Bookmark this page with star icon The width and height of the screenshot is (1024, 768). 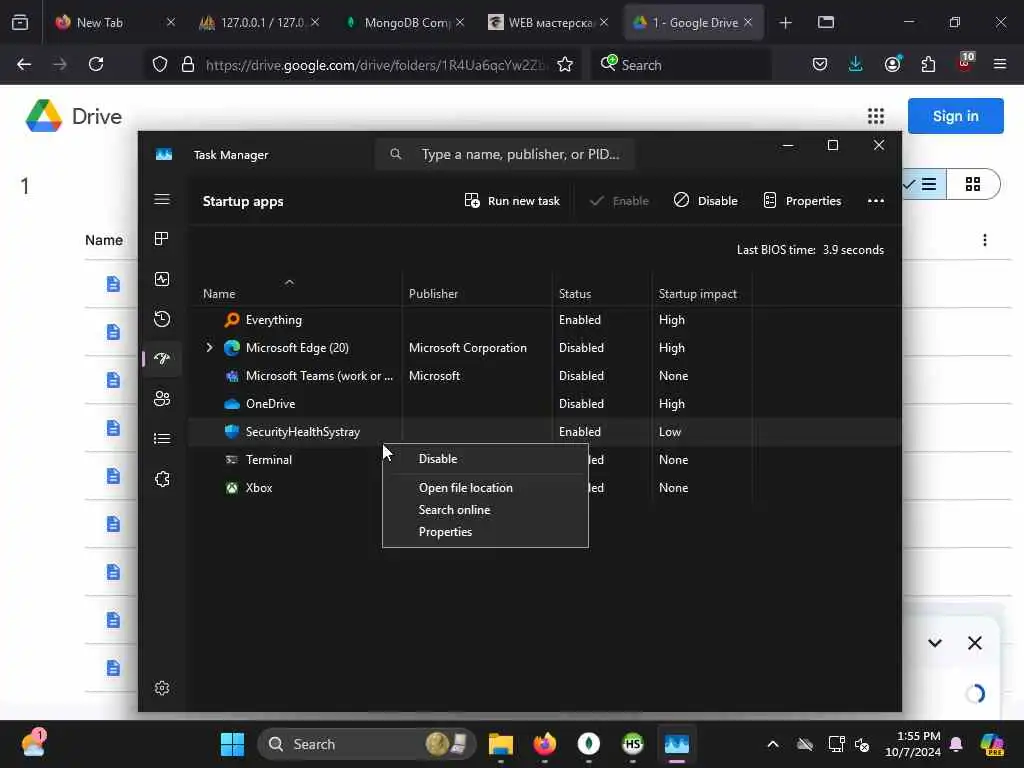[565, 65]
